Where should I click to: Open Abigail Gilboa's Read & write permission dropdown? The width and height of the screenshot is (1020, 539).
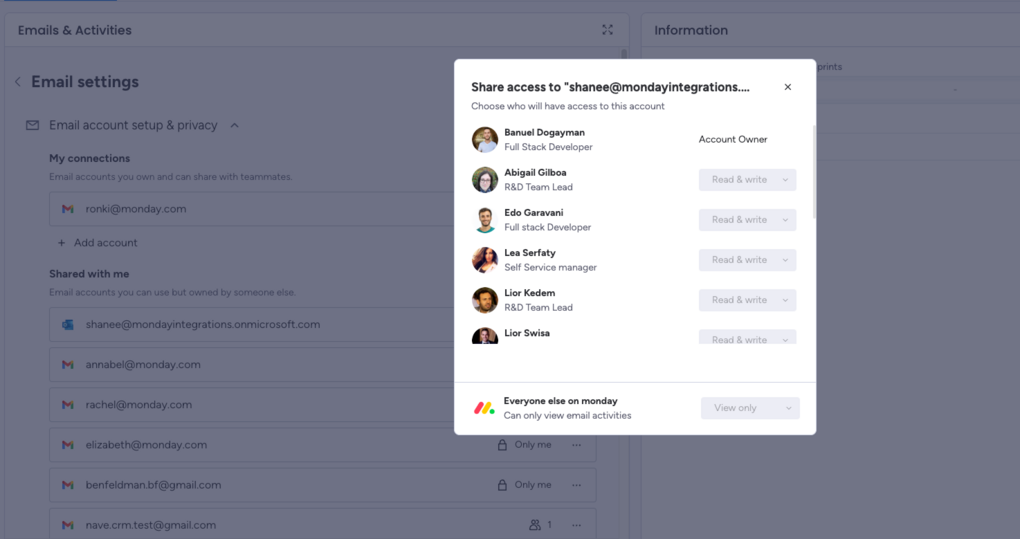[x=747, y=180]
